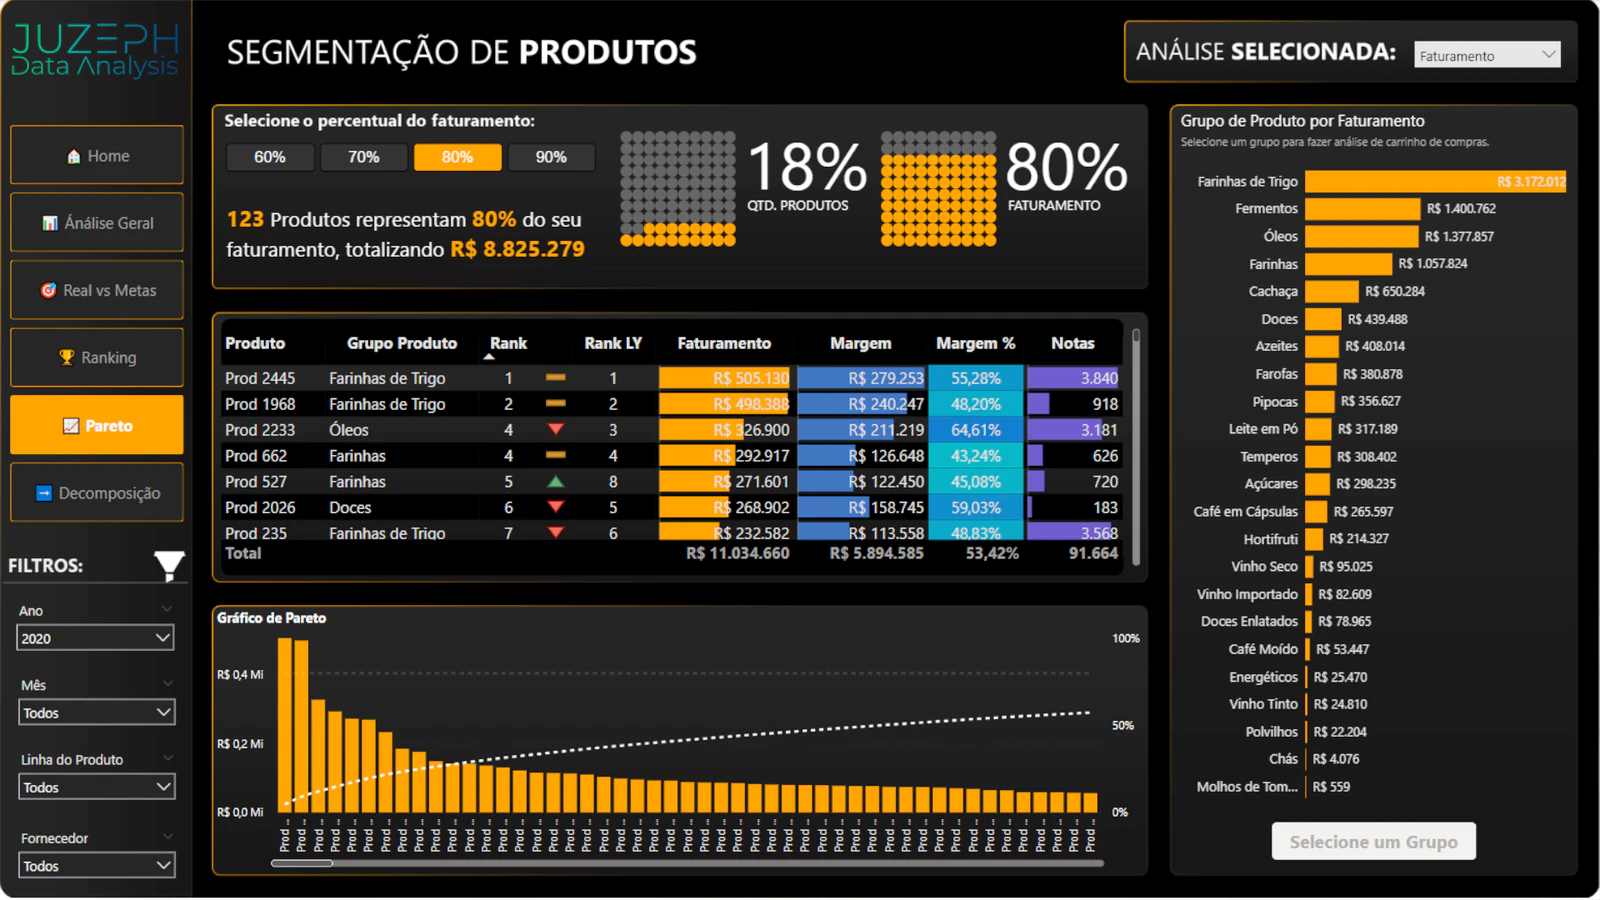Image resolution: width=1600 pixels, height=900 pixels.
Task: Select the Farinhas de Trigo revenue bar
Action: [1435, 181]
